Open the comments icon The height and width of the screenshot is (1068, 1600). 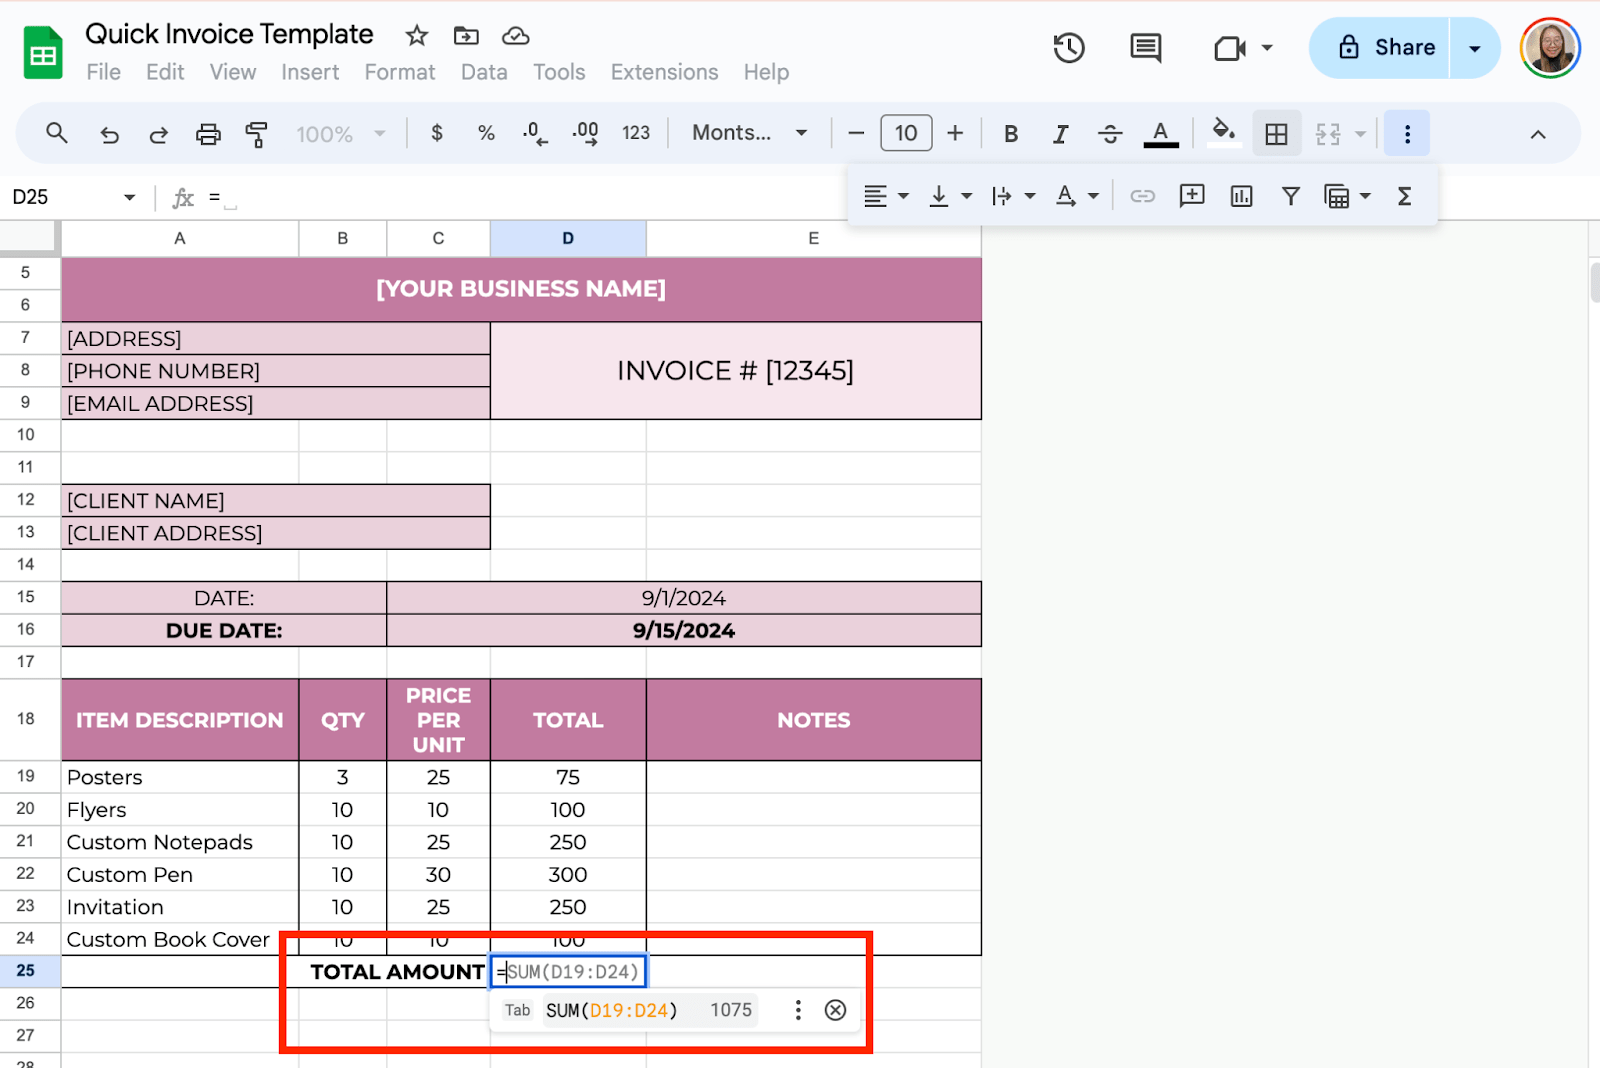click(1145, 48)
